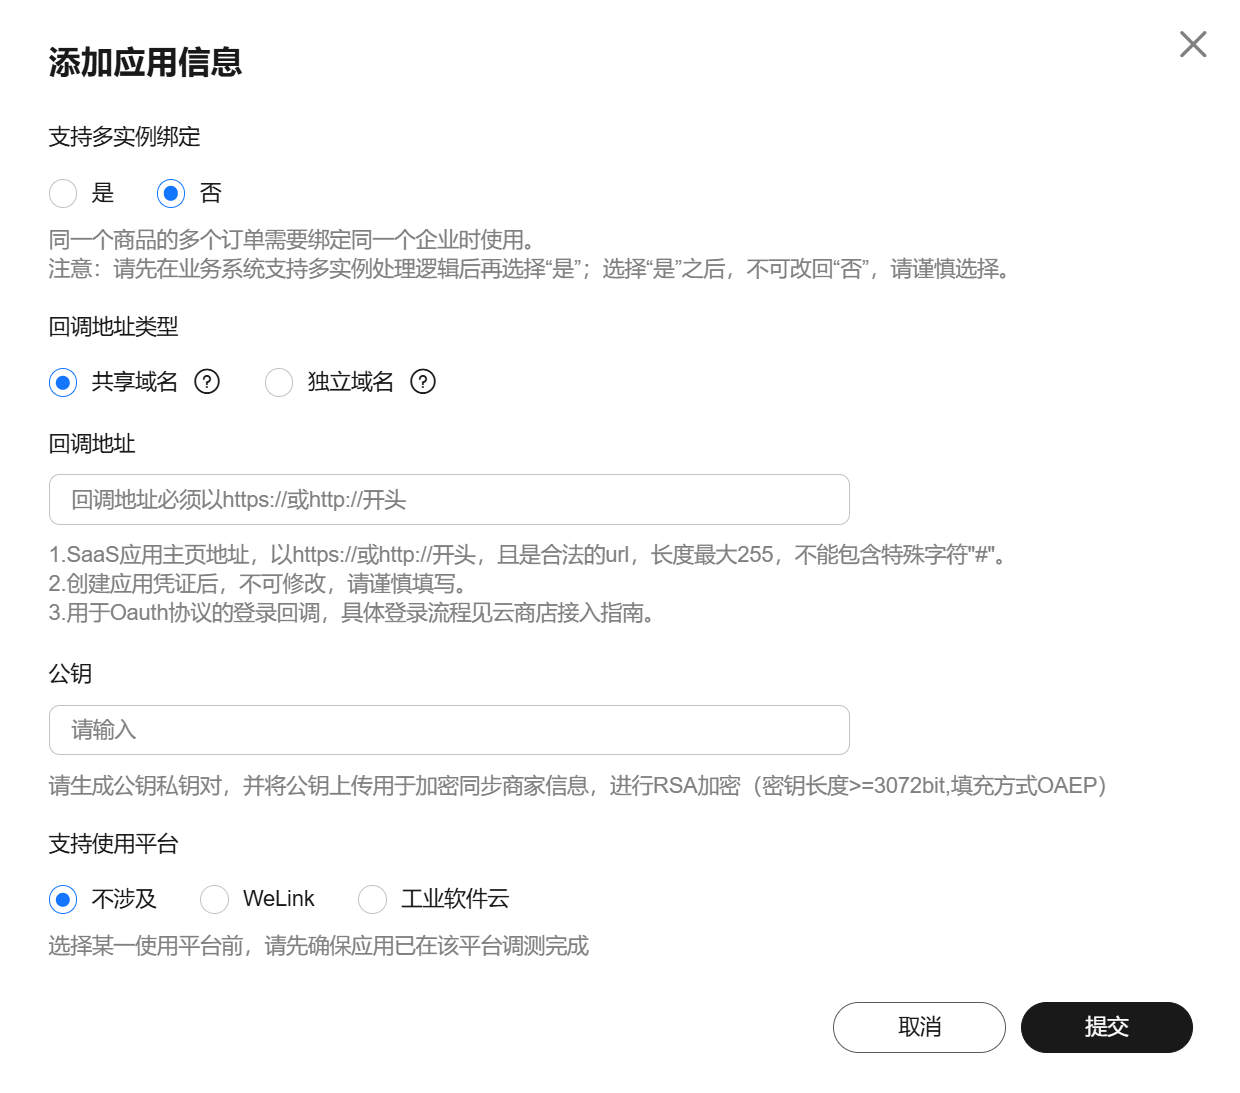This screenshot has height=1093, width=1240.
Task: Submit the form with 提交 button
Action: click(x=1106, y=1027)
